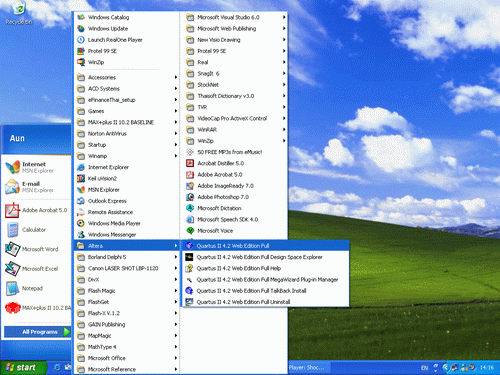Open the Canon LASER SHOT LBP-1120 folder
Viewport: 500px width, 375px height.
127,268
